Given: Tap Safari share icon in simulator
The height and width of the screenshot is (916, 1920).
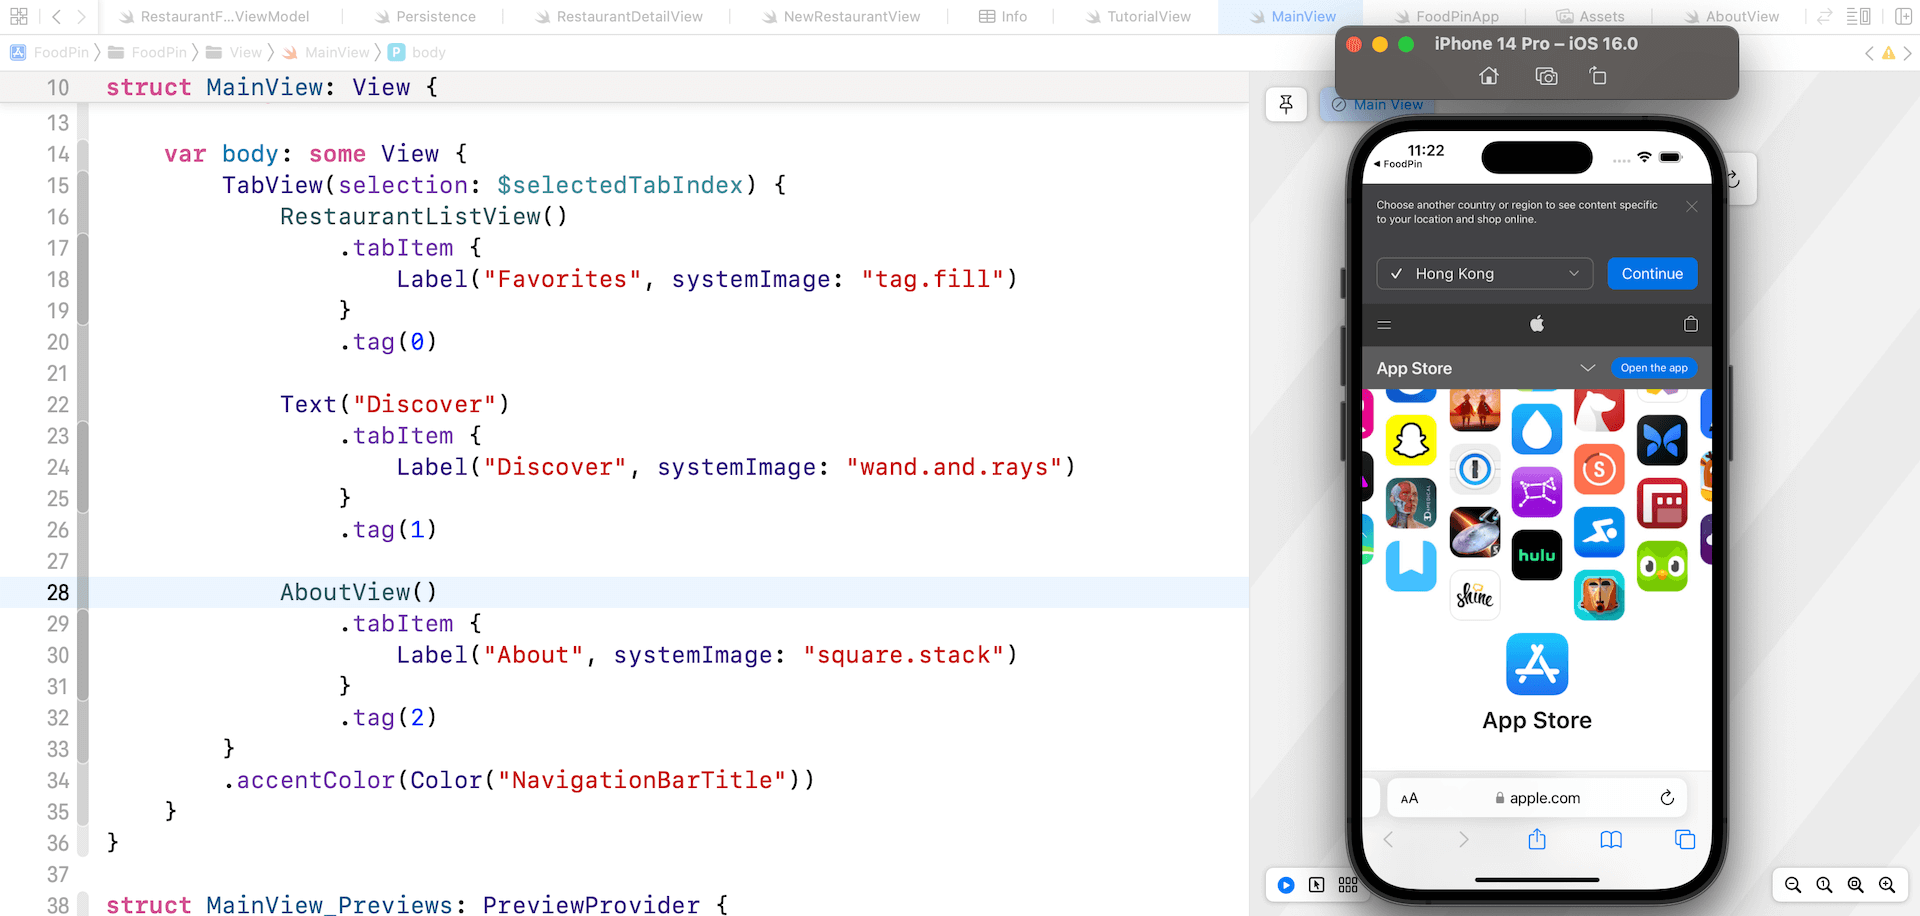Looking at the screenshot, I should coord(1537,840).
